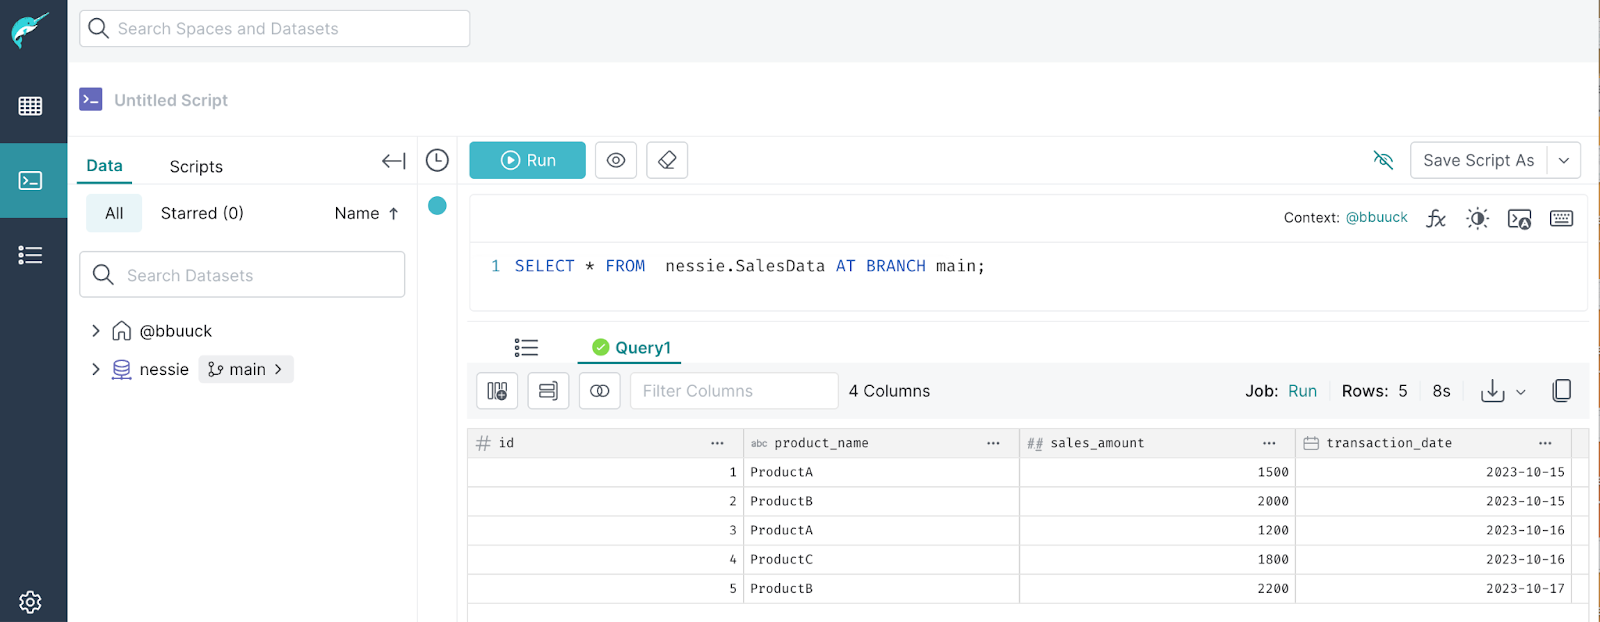The image size is (1600, 622).
Task: Open the main branch selector
Action: click(246, 369)
